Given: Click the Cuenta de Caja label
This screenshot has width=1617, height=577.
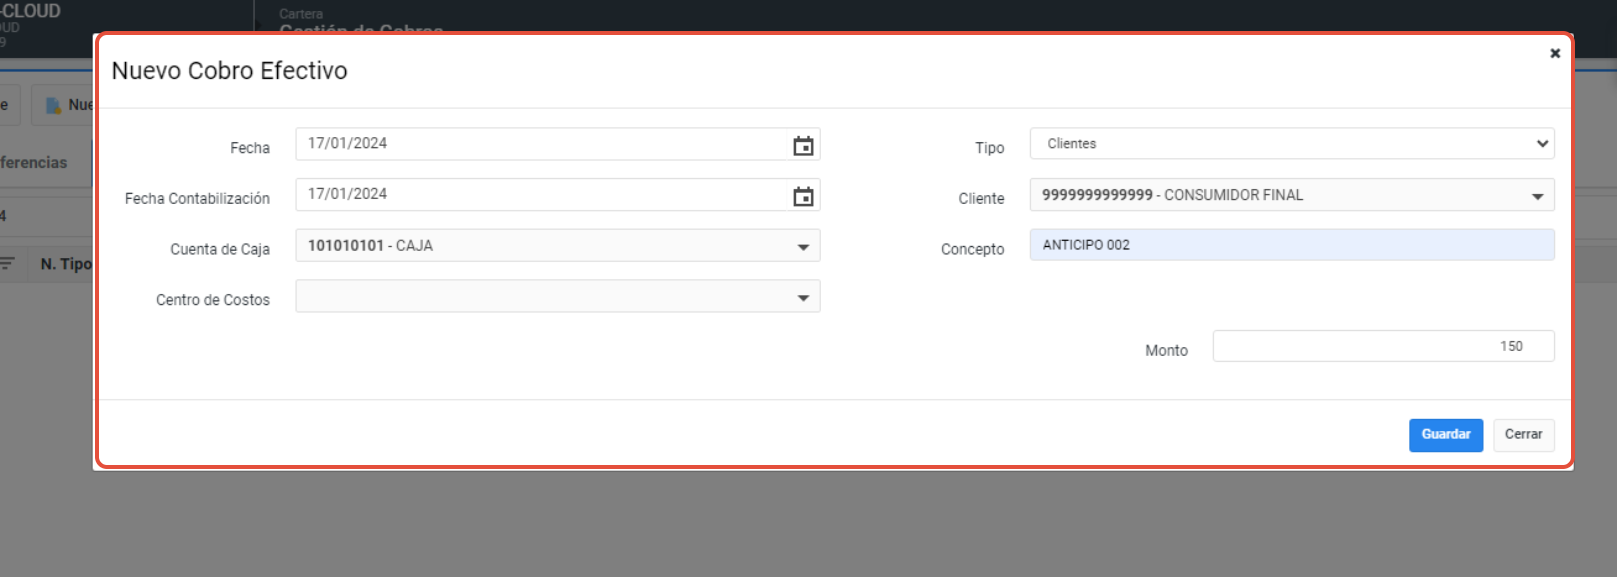Looking at the screenshot, I should tap(220, 249).
